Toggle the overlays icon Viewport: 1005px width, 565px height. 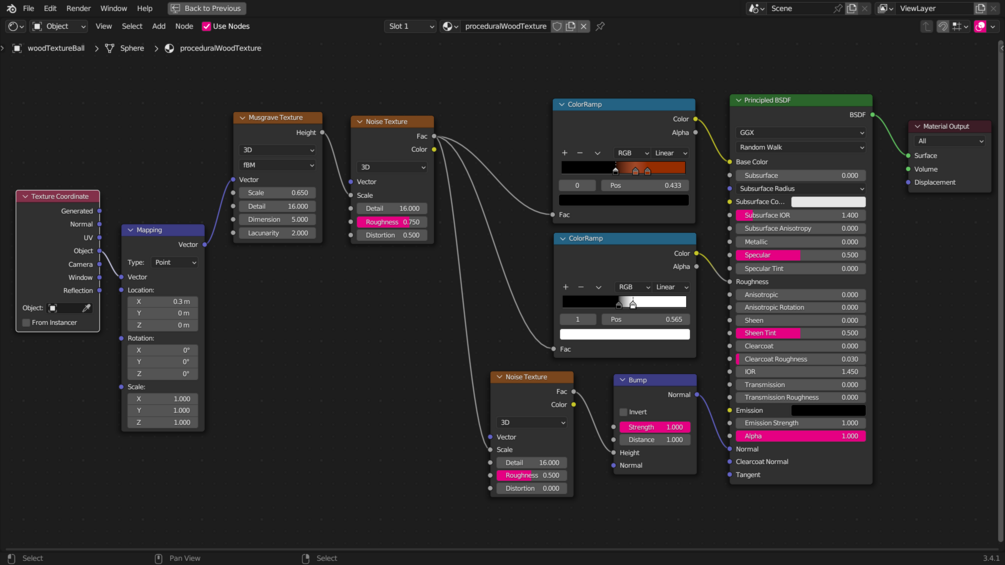pos(980,26)
